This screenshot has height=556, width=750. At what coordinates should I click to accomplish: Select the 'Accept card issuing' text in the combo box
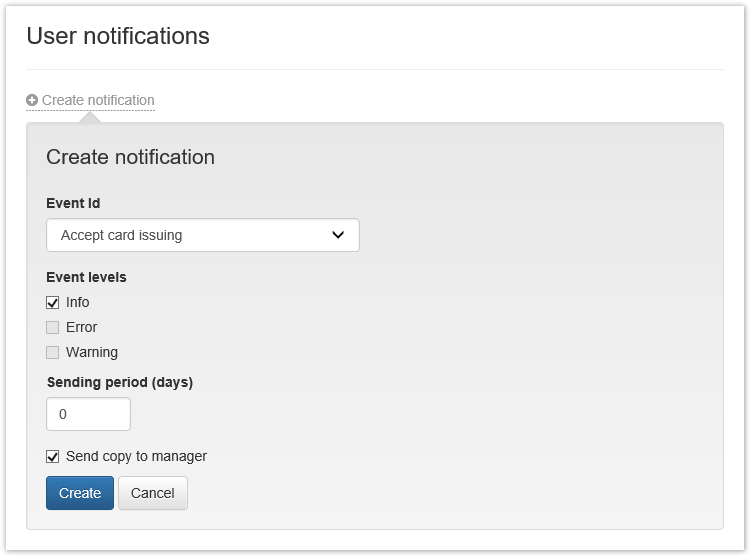click(122, 236)
